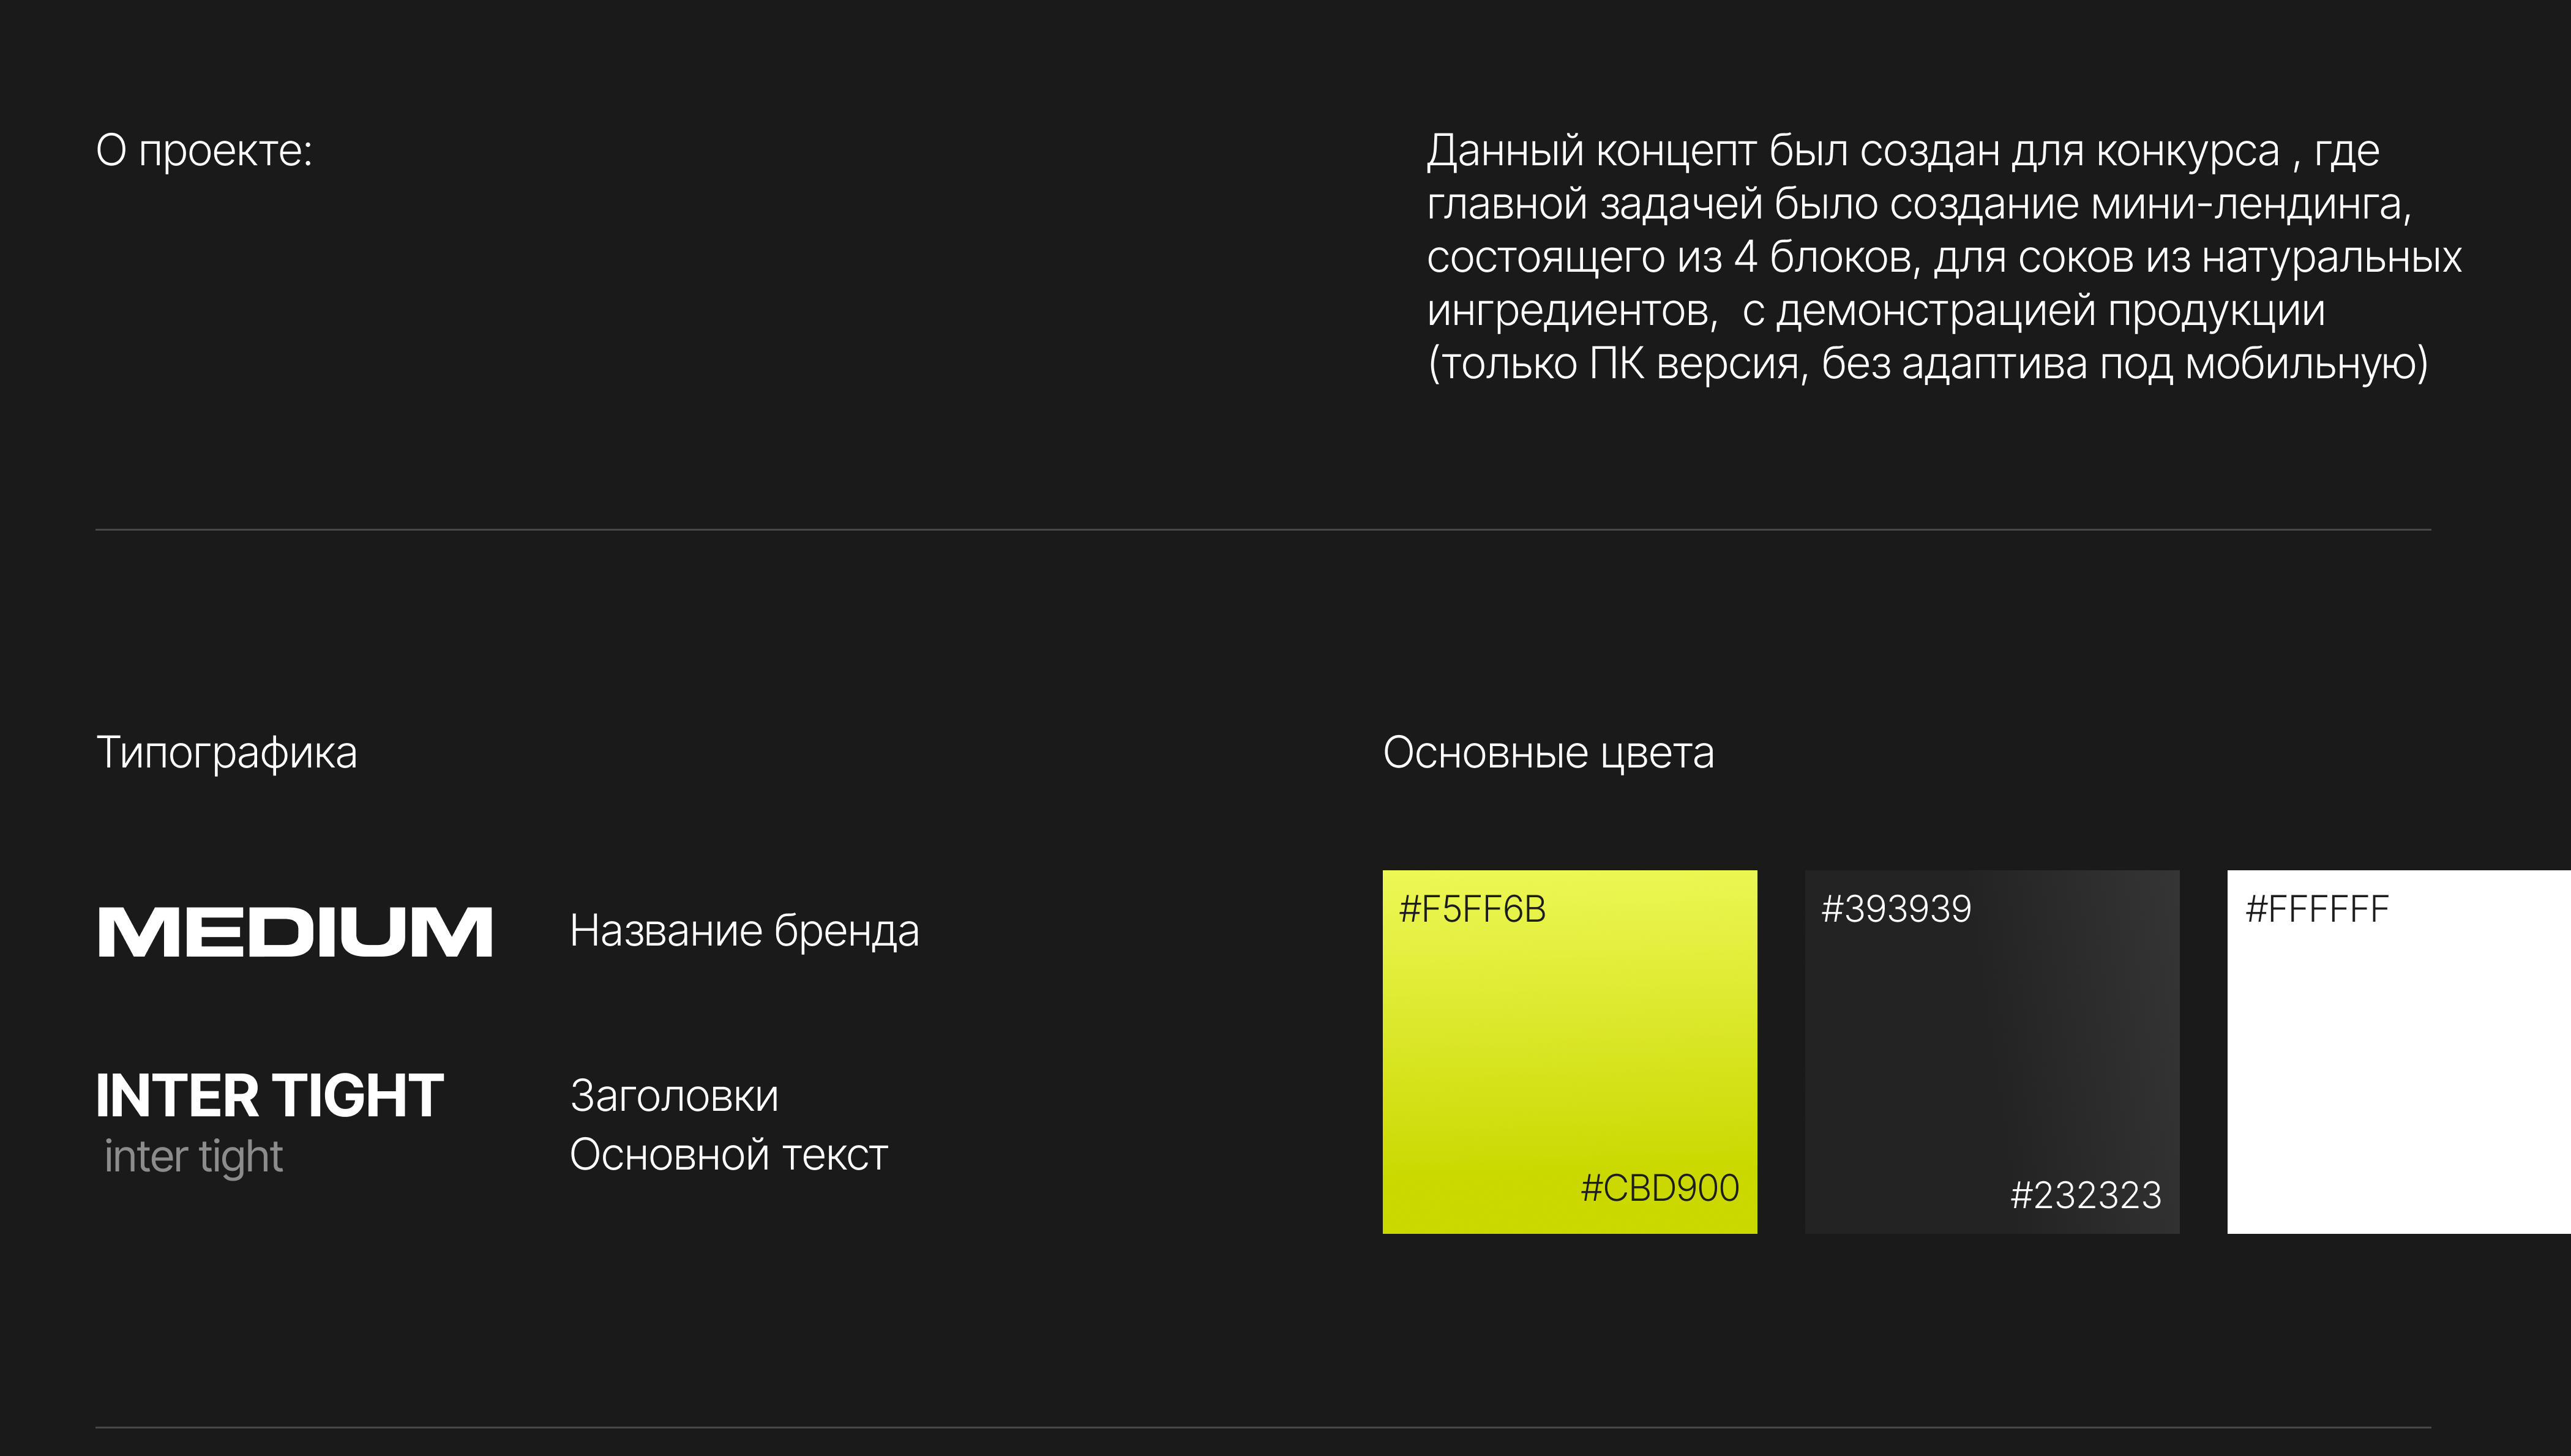2571x1456 pixels.
Task: Click the Основной текст label
Action: coord(728,1155)
